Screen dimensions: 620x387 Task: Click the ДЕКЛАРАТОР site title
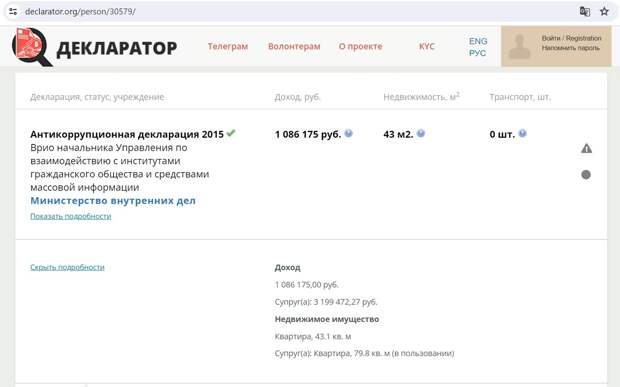coord(117,48)
